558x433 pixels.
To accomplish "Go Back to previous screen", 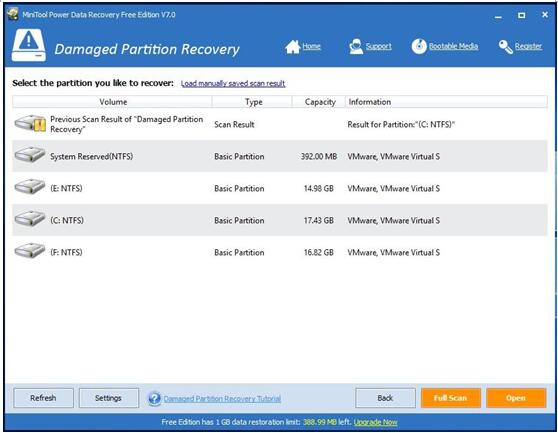I will pos(385,398).
